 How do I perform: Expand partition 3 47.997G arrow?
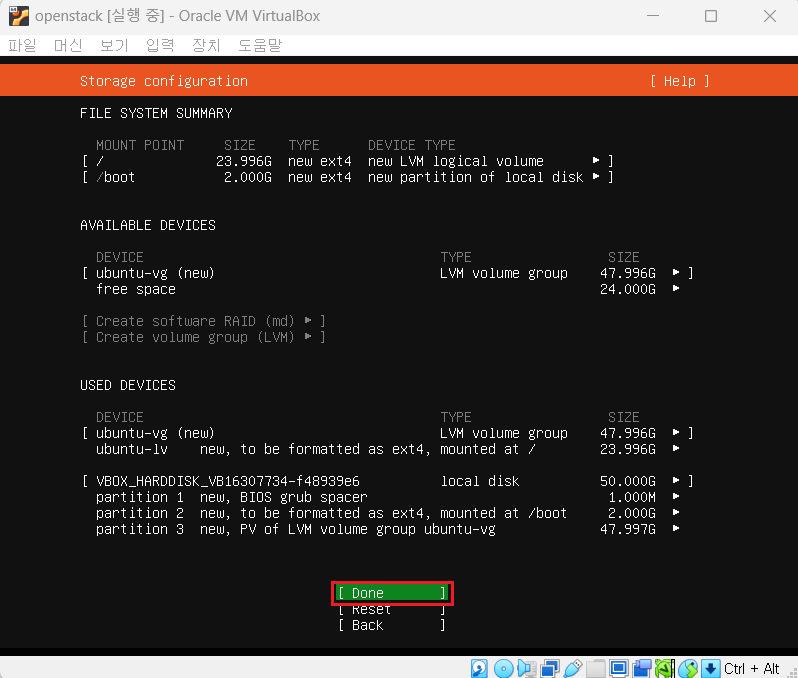pos(676,528)
